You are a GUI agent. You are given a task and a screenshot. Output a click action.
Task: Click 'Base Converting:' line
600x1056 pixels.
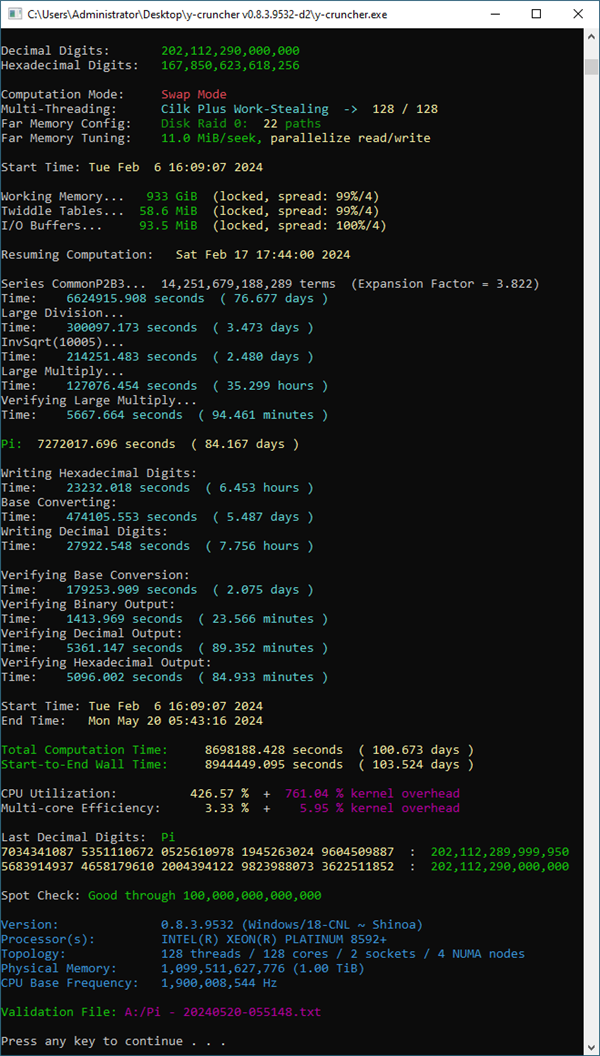(x=59, y=502)
